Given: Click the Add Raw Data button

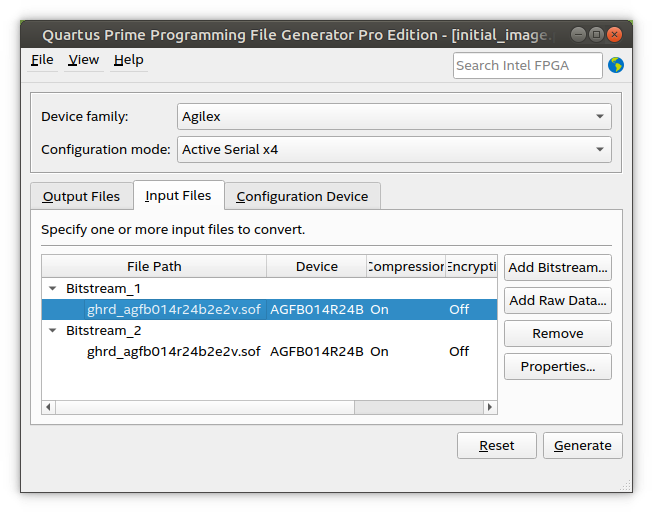Looking at the screenshot, I should click(x=557, y=301).
